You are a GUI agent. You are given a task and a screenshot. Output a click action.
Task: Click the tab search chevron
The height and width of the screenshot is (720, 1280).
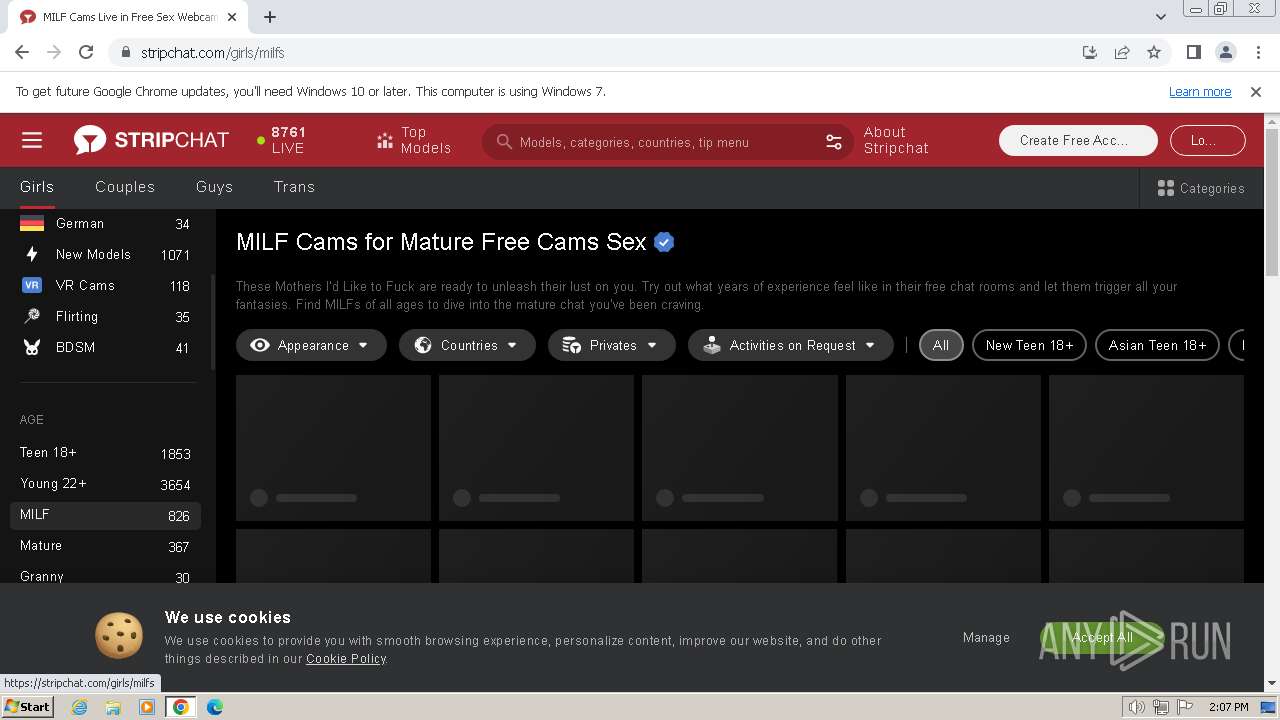click(x=1160, y=17)
